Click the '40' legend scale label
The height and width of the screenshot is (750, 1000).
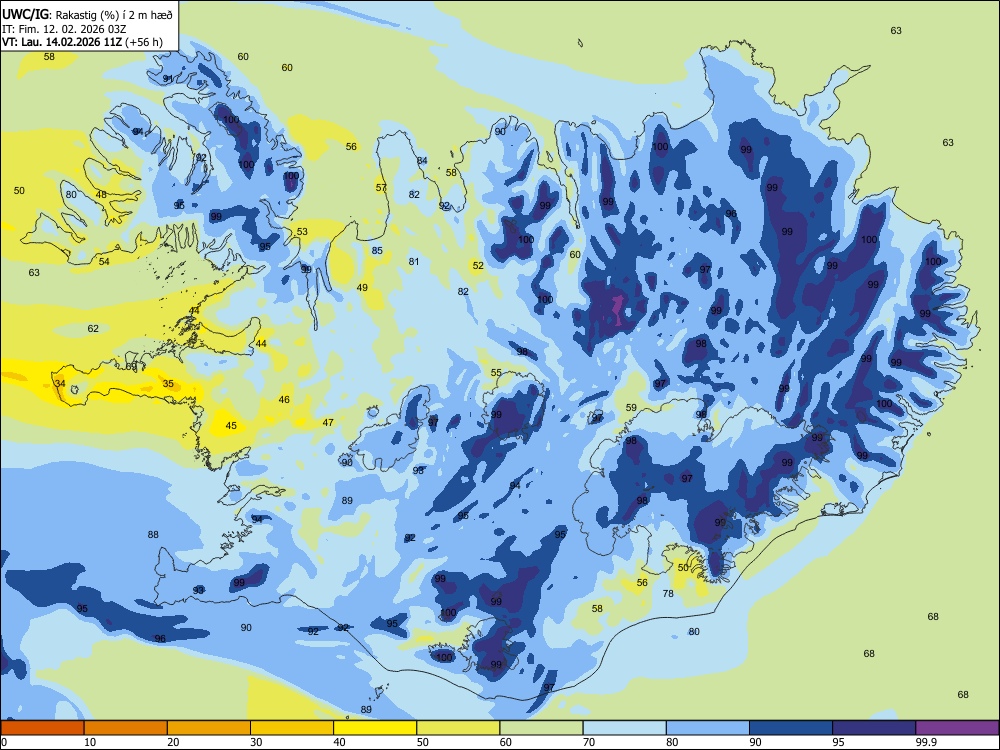(339, 742)
